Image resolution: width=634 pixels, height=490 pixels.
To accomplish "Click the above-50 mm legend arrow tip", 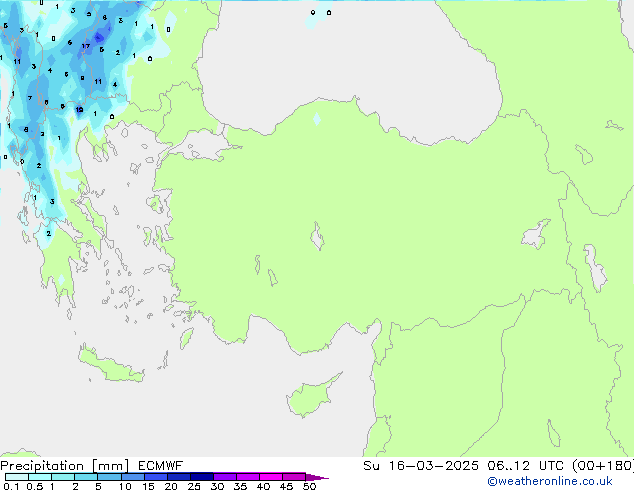I will 317,477.
